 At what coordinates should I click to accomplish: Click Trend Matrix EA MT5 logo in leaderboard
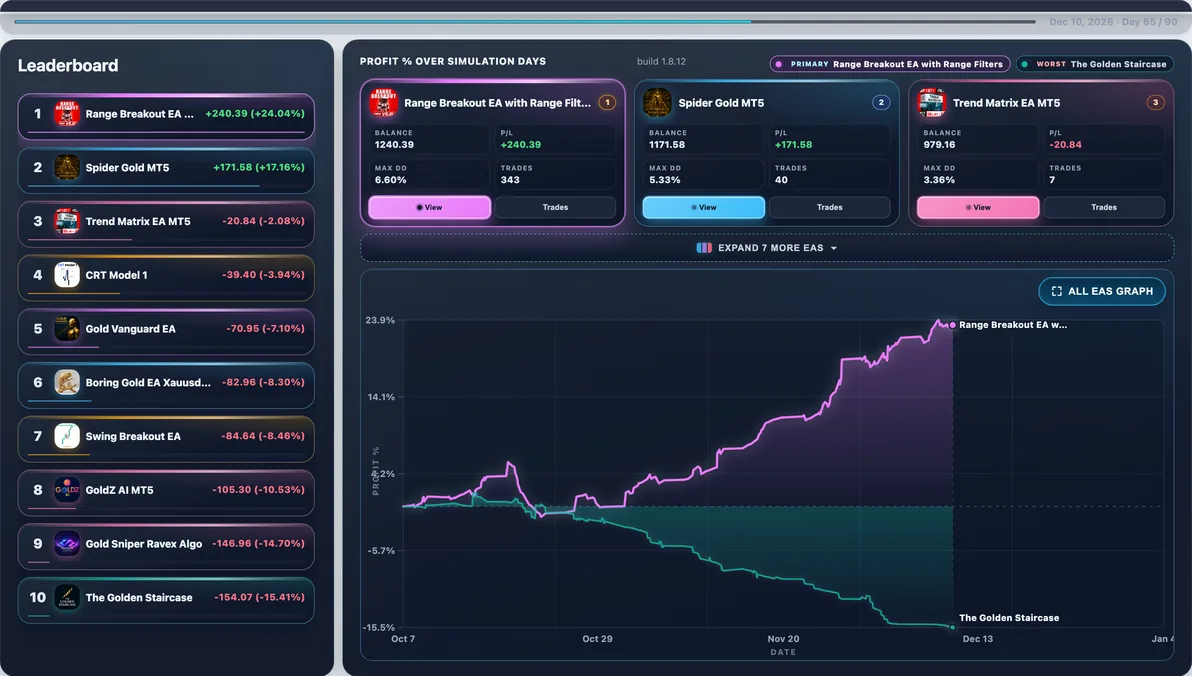click(67, 221)
